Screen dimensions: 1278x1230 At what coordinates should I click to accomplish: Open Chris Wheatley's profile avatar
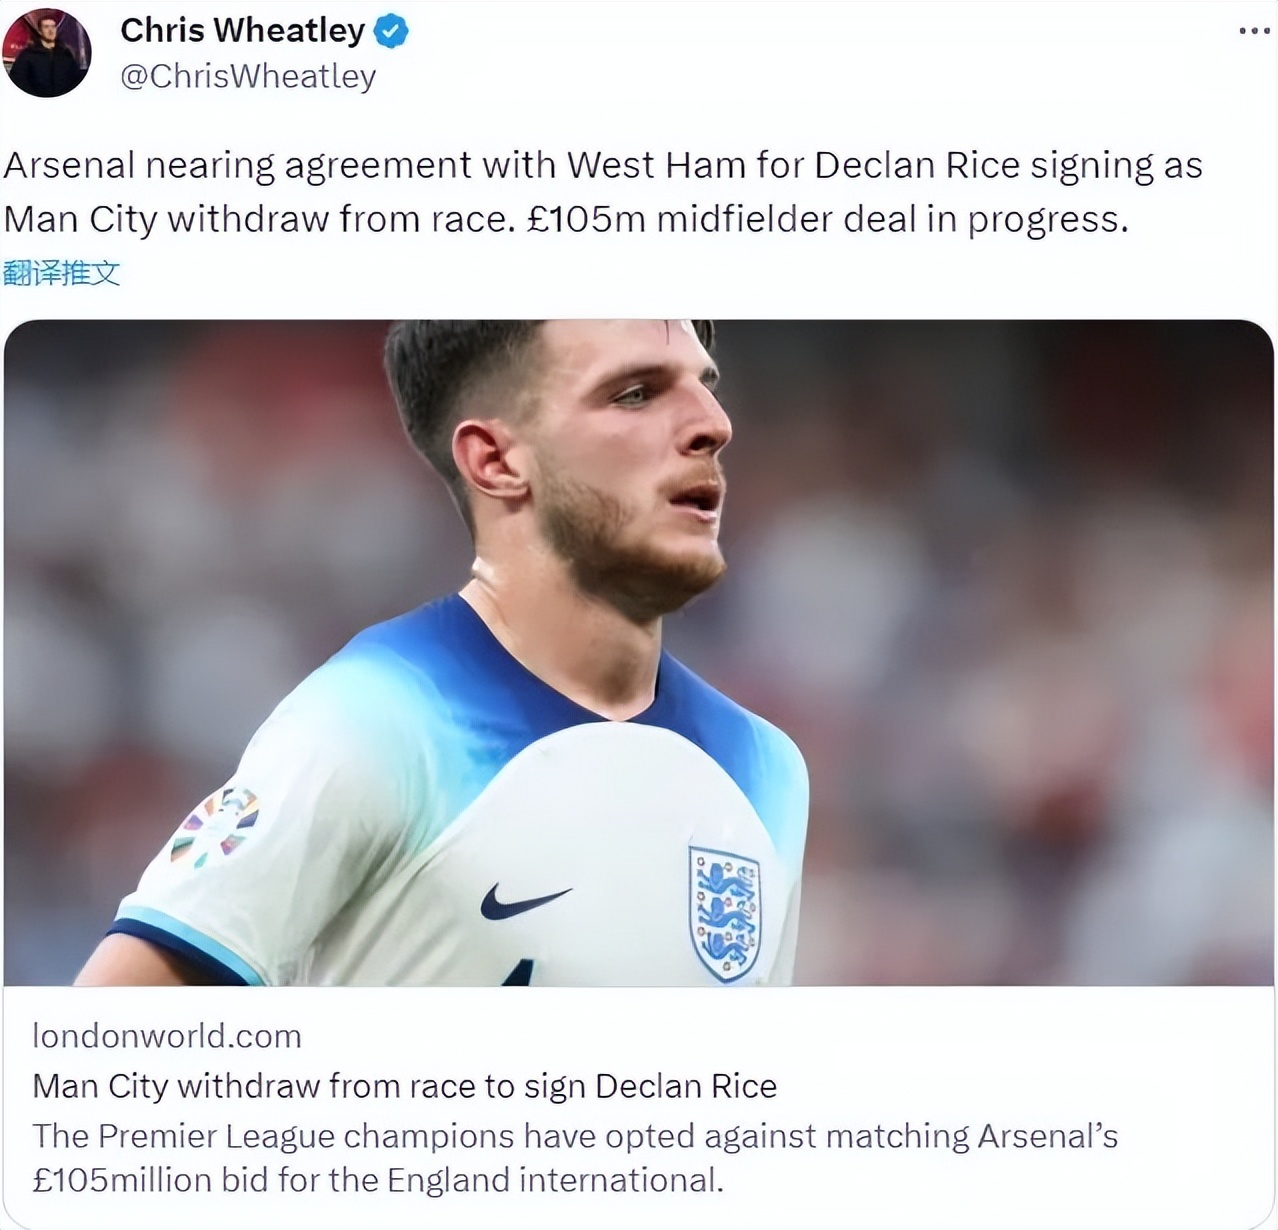point(47,53)
